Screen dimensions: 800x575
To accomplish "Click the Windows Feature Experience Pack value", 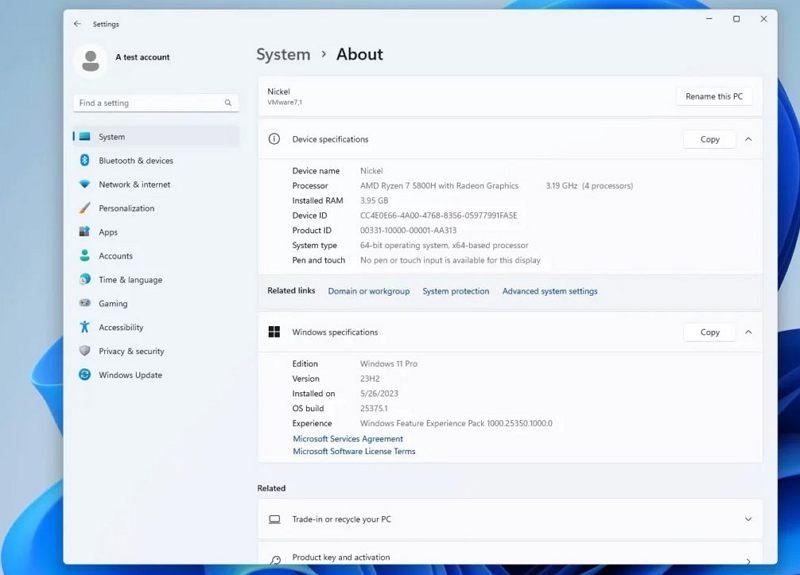I will [x=456, y=423].
